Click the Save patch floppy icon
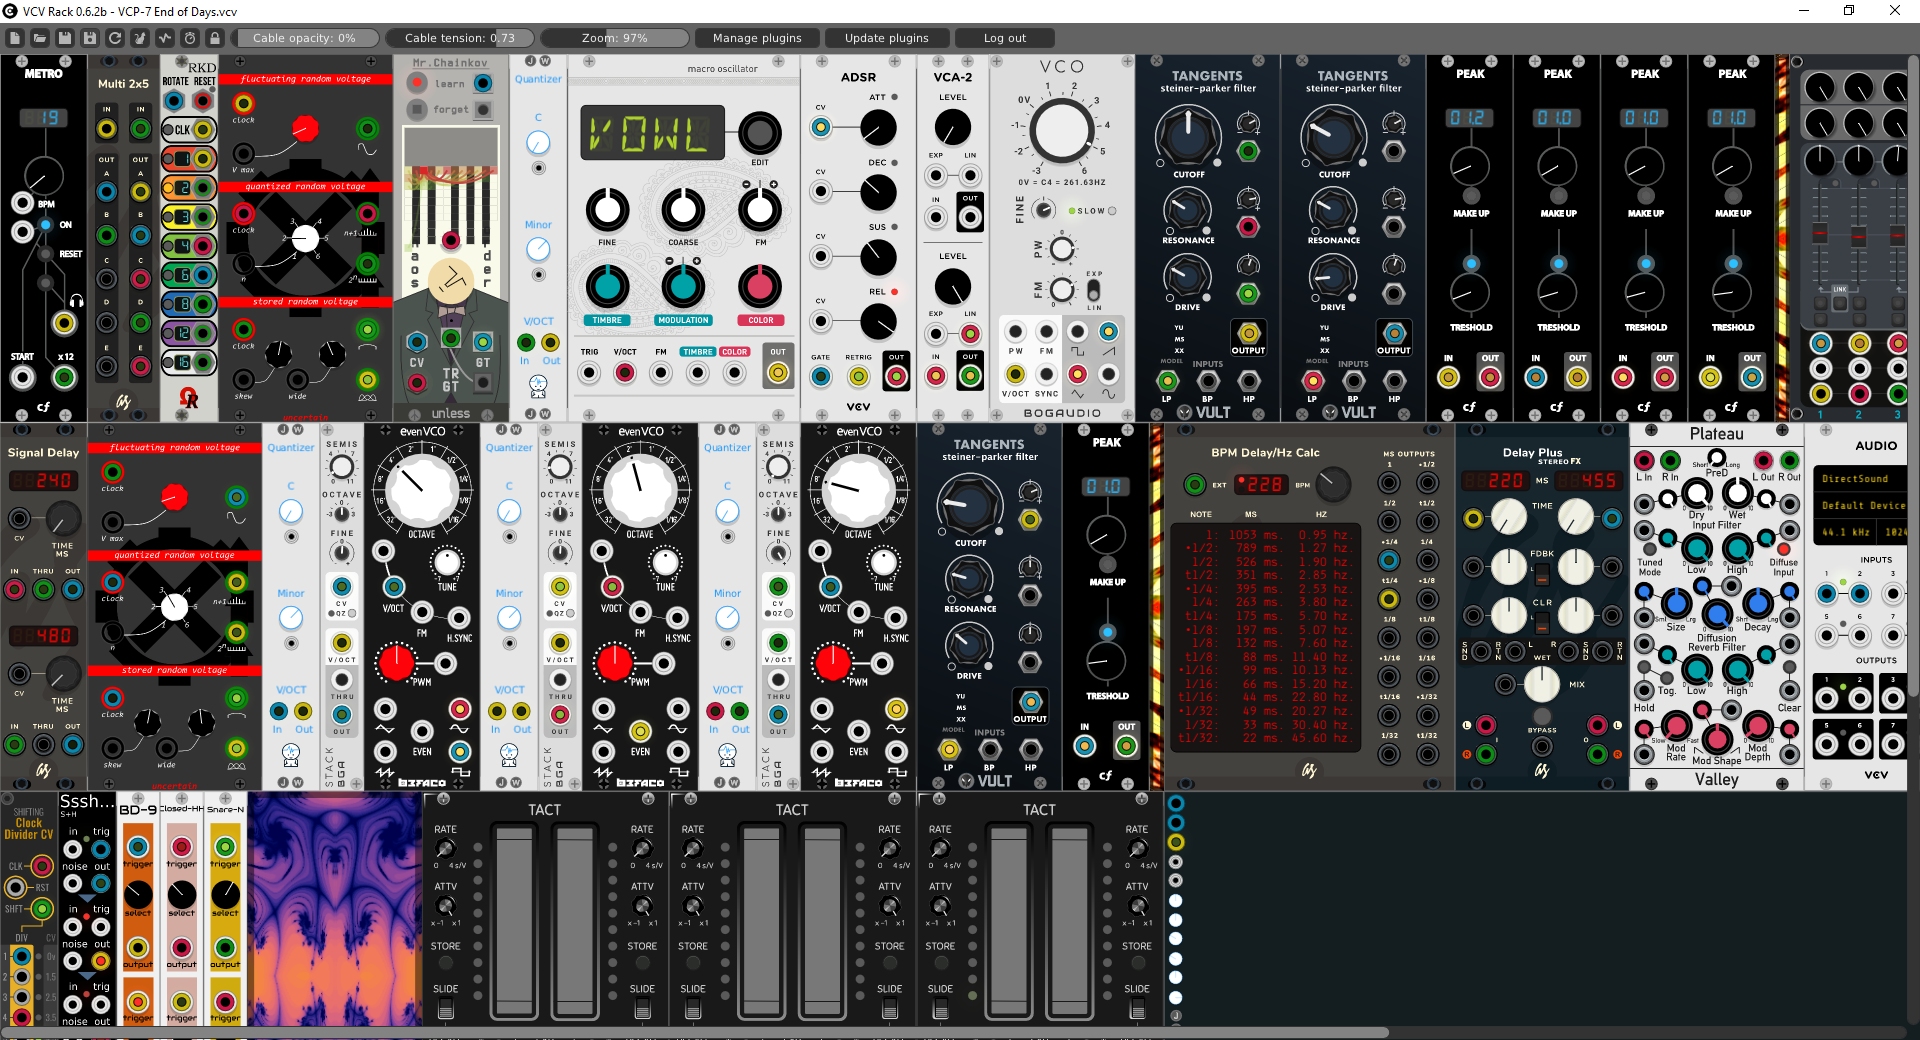1920x1040 pixels. 65,38
